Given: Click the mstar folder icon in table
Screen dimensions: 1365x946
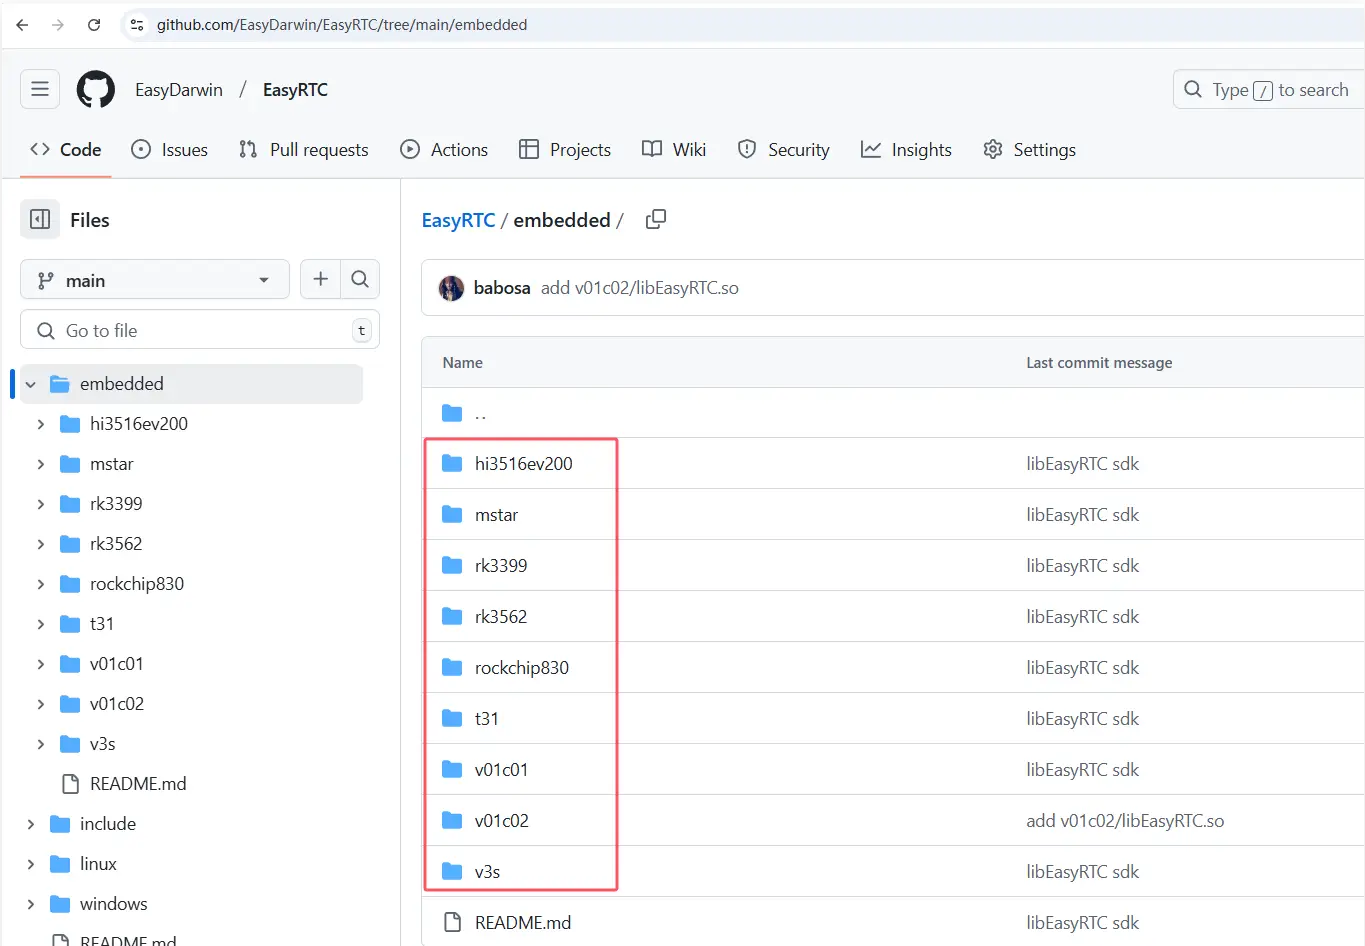Looking at the screenshot, I should [x=452, y=514].
